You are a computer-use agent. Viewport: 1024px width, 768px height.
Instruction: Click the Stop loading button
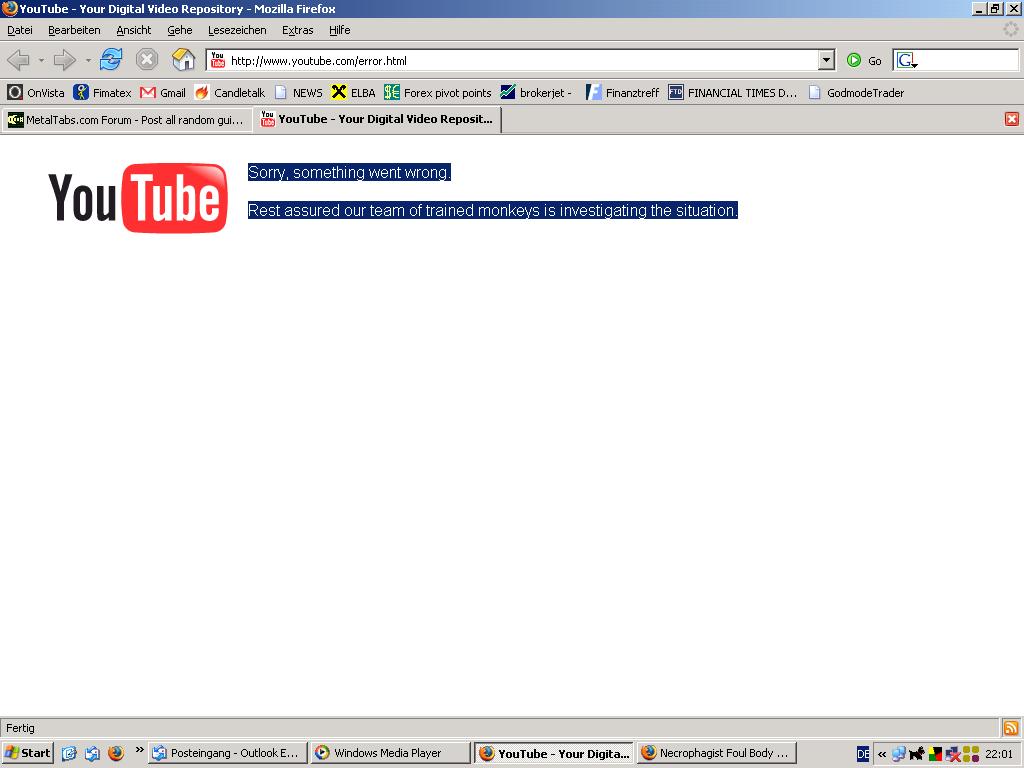(x=147, y=59)
